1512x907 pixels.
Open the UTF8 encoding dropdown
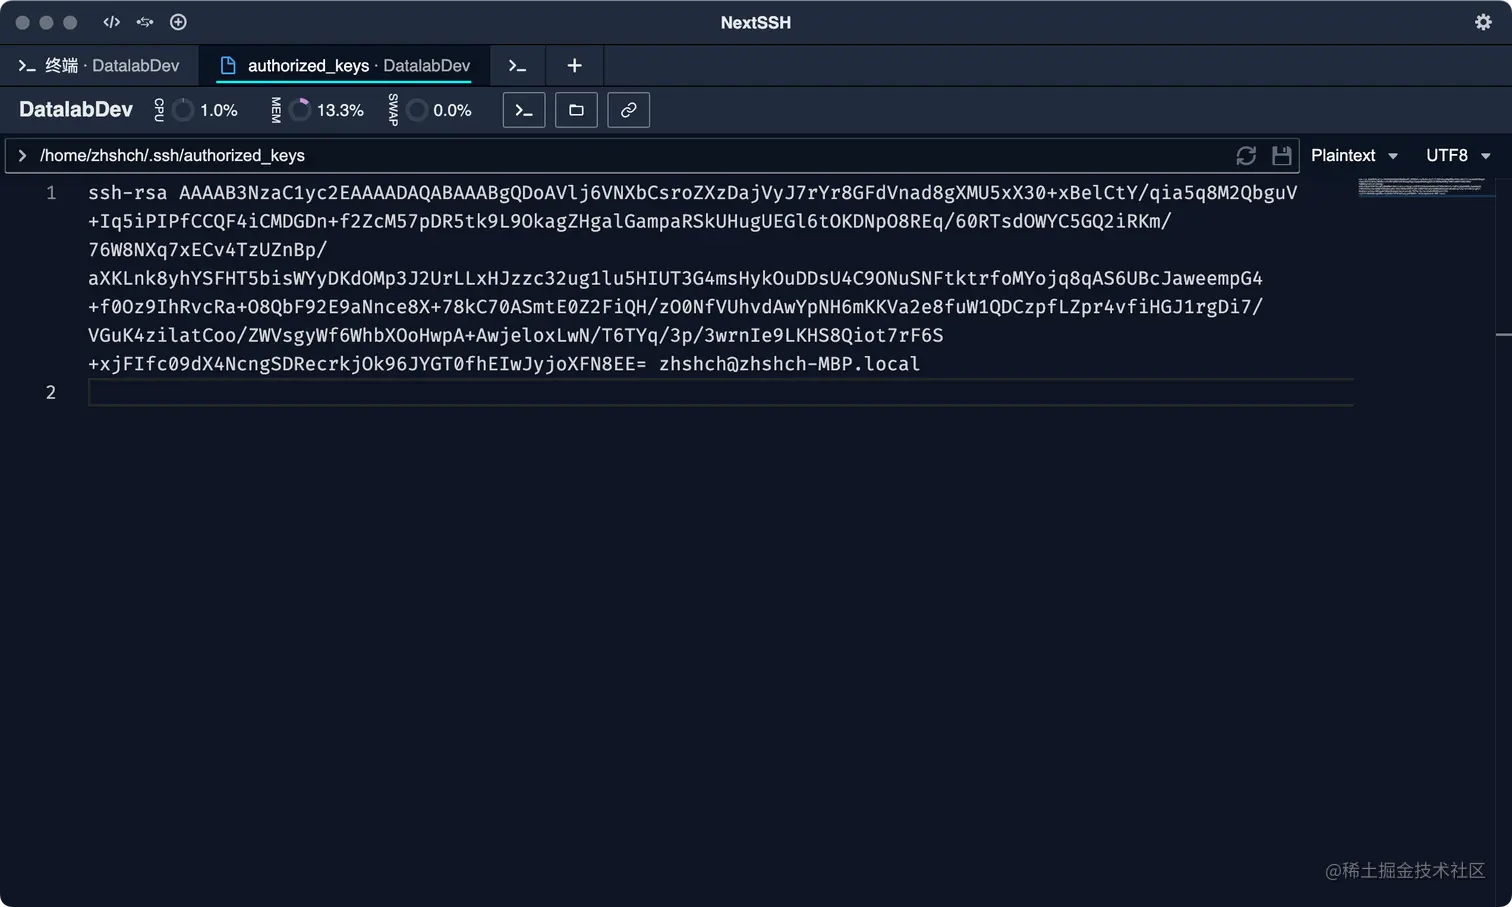click(1457, 155)
